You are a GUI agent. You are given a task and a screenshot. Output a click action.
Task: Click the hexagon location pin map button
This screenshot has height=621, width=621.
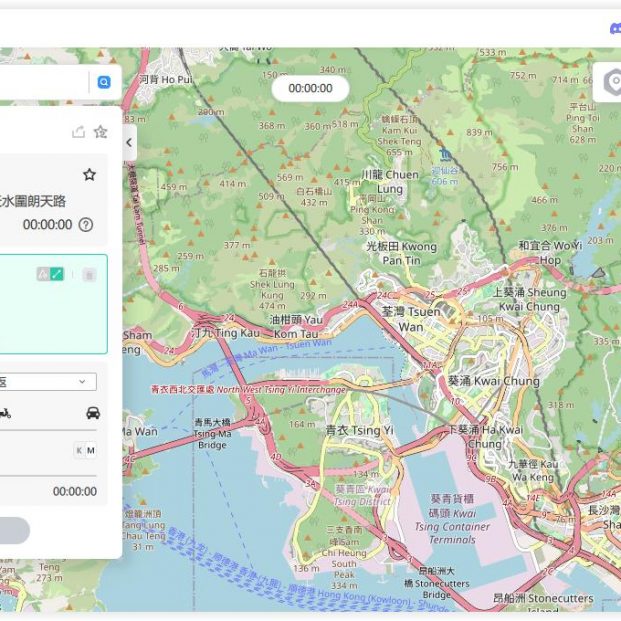point(611,83)
